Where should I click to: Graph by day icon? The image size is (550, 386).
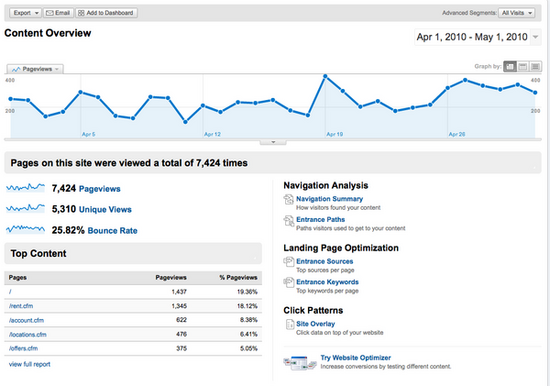point(510,66)
